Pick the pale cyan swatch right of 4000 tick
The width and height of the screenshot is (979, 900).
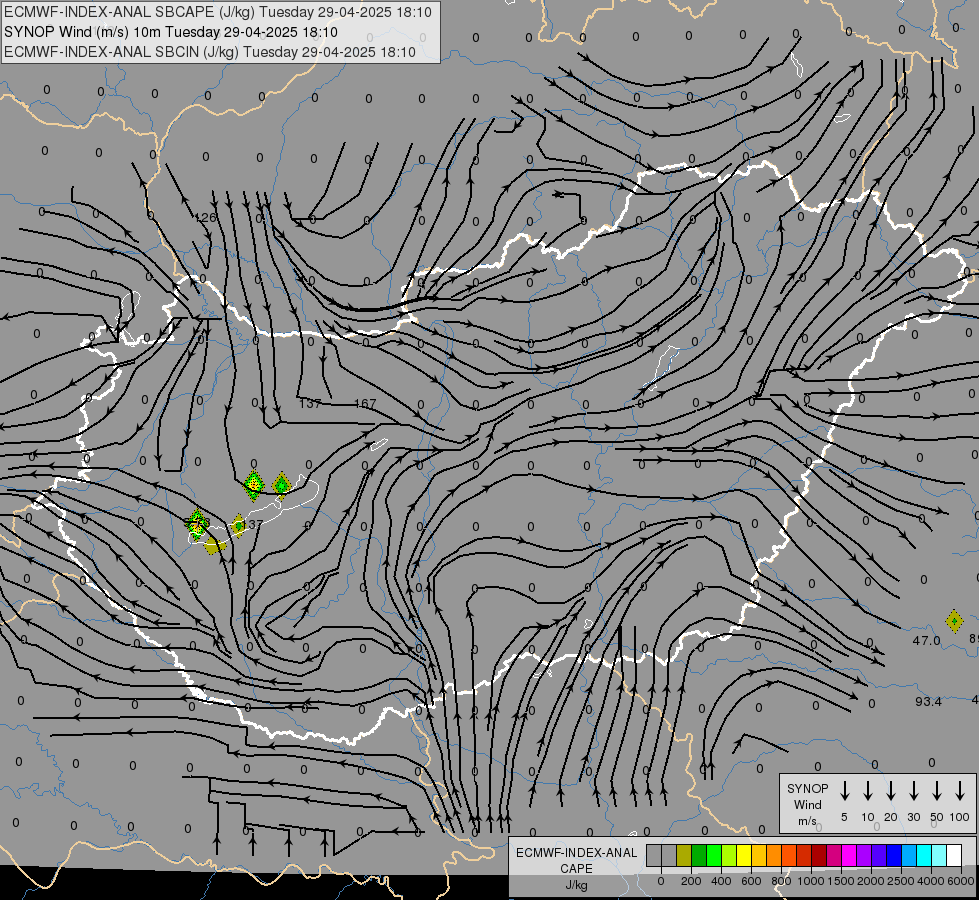pos(938,856)
